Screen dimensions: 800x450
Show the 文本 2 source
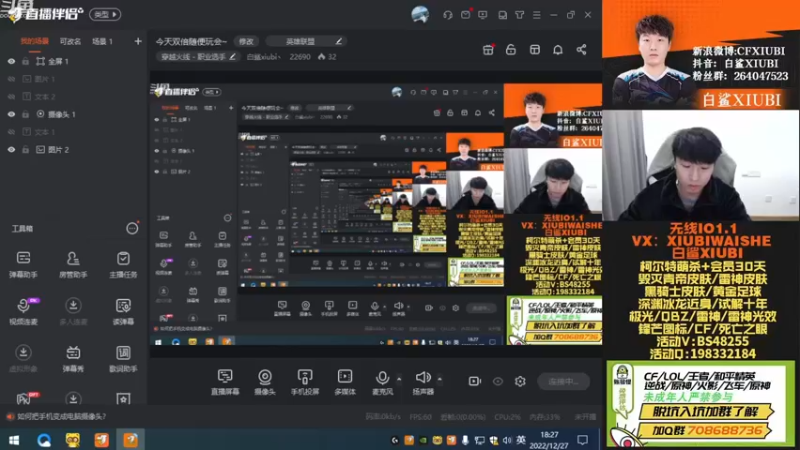click(11, 96)
